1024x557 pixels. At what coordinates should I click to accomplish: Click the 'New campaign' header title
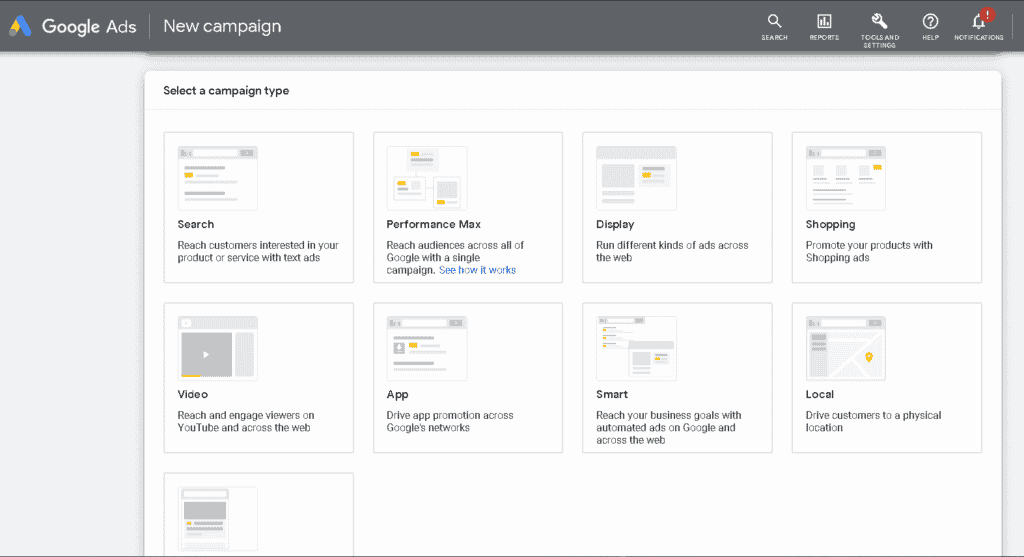pyautogui.click(x=222, y=26)
